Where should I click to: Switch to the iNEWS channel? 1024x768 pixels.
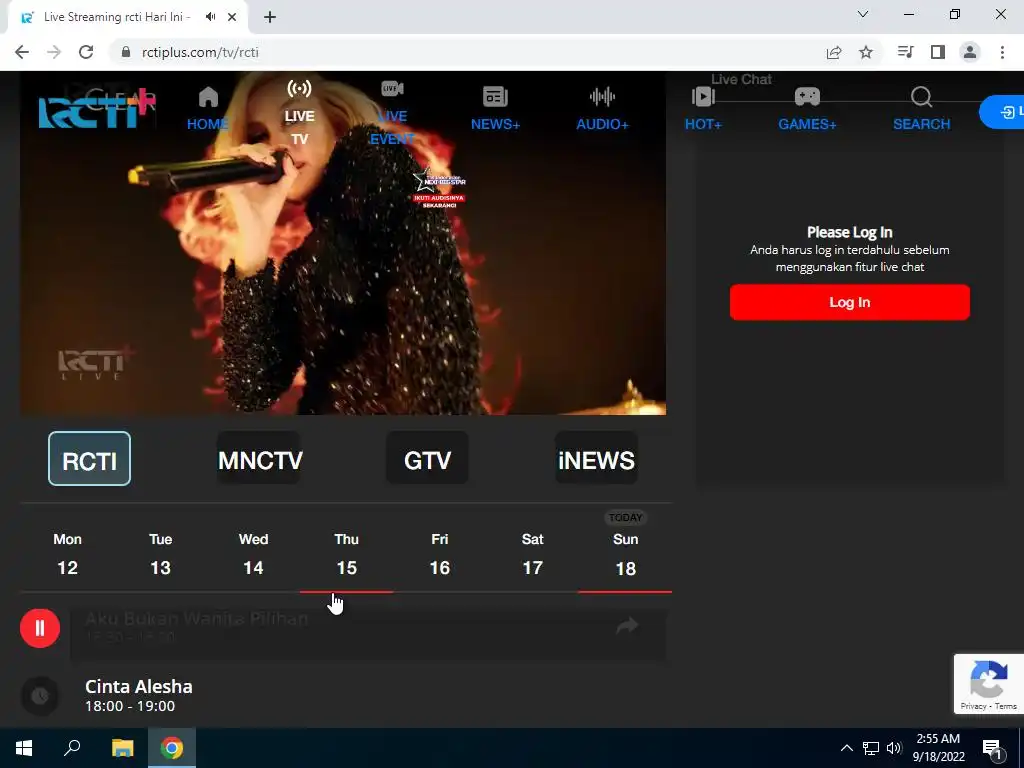(x=596, y=458)
